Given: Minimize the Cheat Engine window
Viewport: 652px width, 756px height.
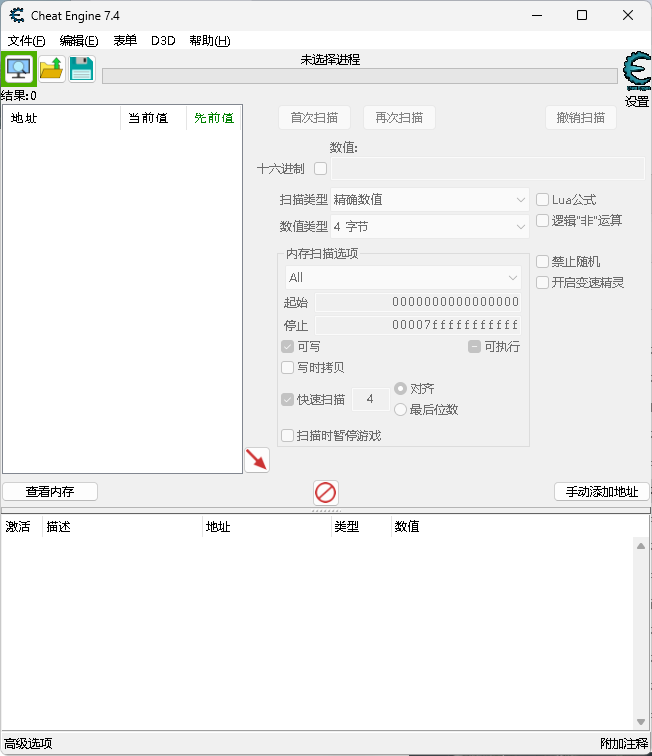Looking at the screenshot, I should click(x=537, y=15).
